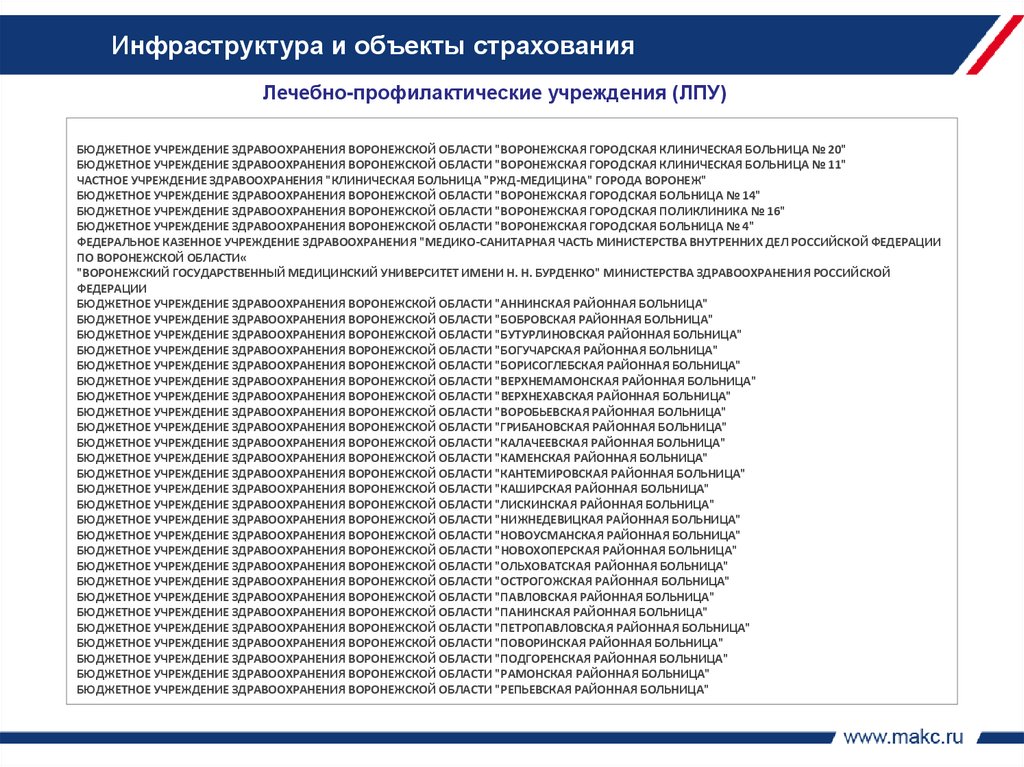The height and width of the screenshot is (767, 1024).
Task: Select the Кантемировская районная больница line
Action: 411,474
